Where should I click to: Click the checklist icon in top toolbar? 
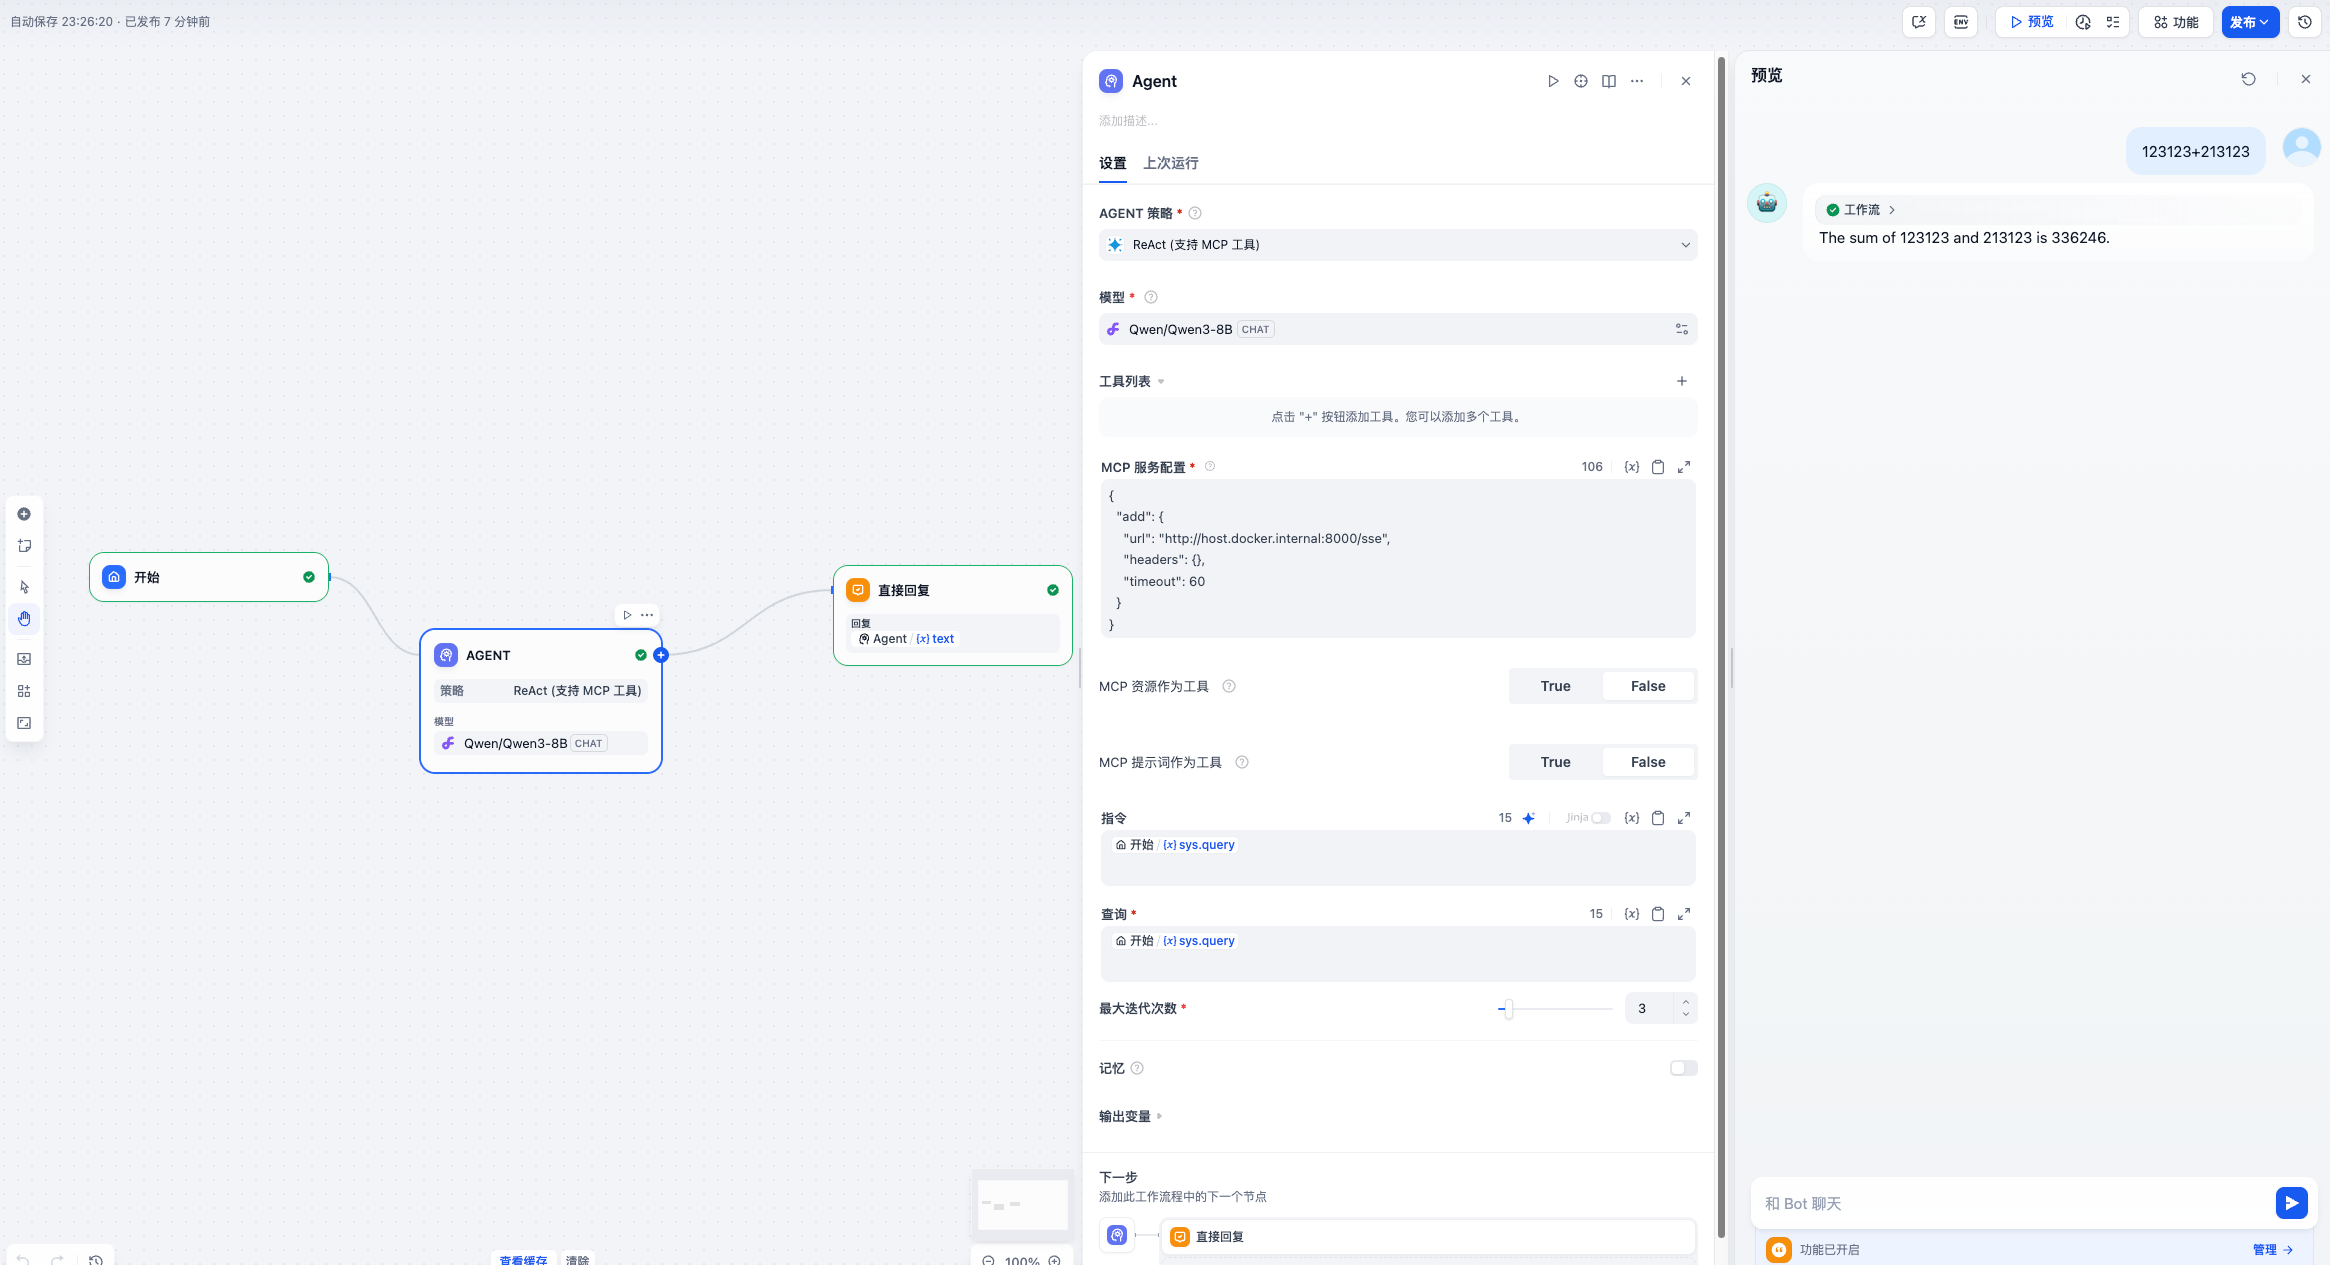click(x=2113, y=22)
